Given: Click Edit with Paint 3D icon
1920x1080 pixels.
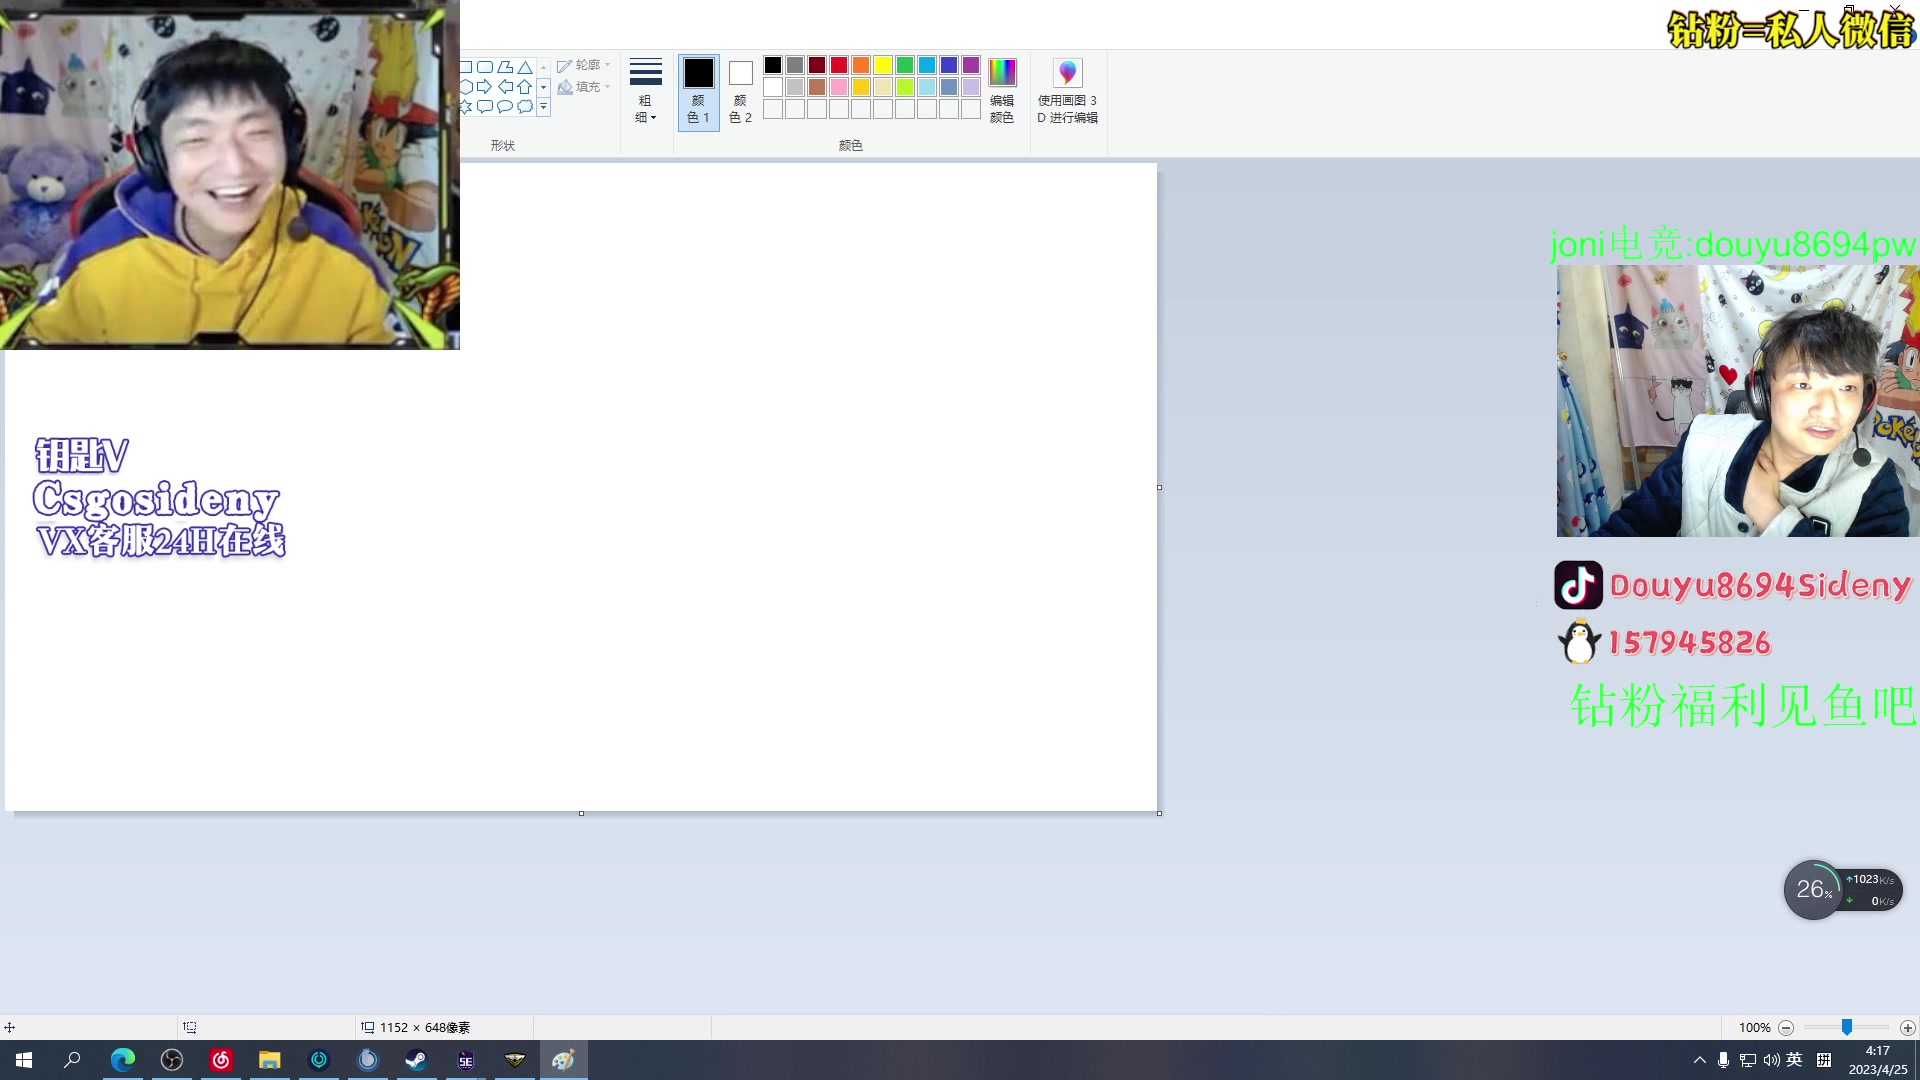Looking at the screenshot, I should [1067, 73].
